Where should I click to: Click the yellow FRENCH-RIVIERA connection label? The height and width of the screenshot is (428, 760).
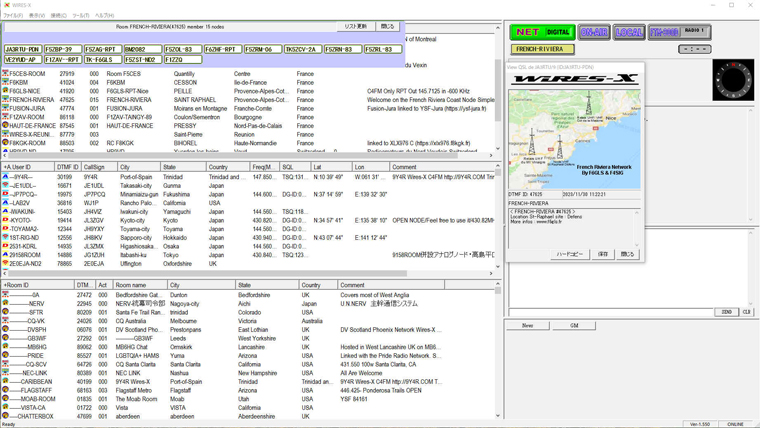(542, 49)
